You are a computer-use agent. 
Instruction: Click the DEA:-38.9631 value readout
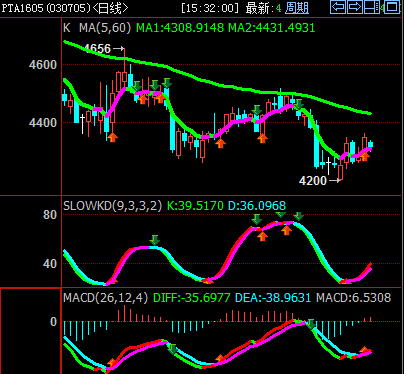tap(273, 298)
